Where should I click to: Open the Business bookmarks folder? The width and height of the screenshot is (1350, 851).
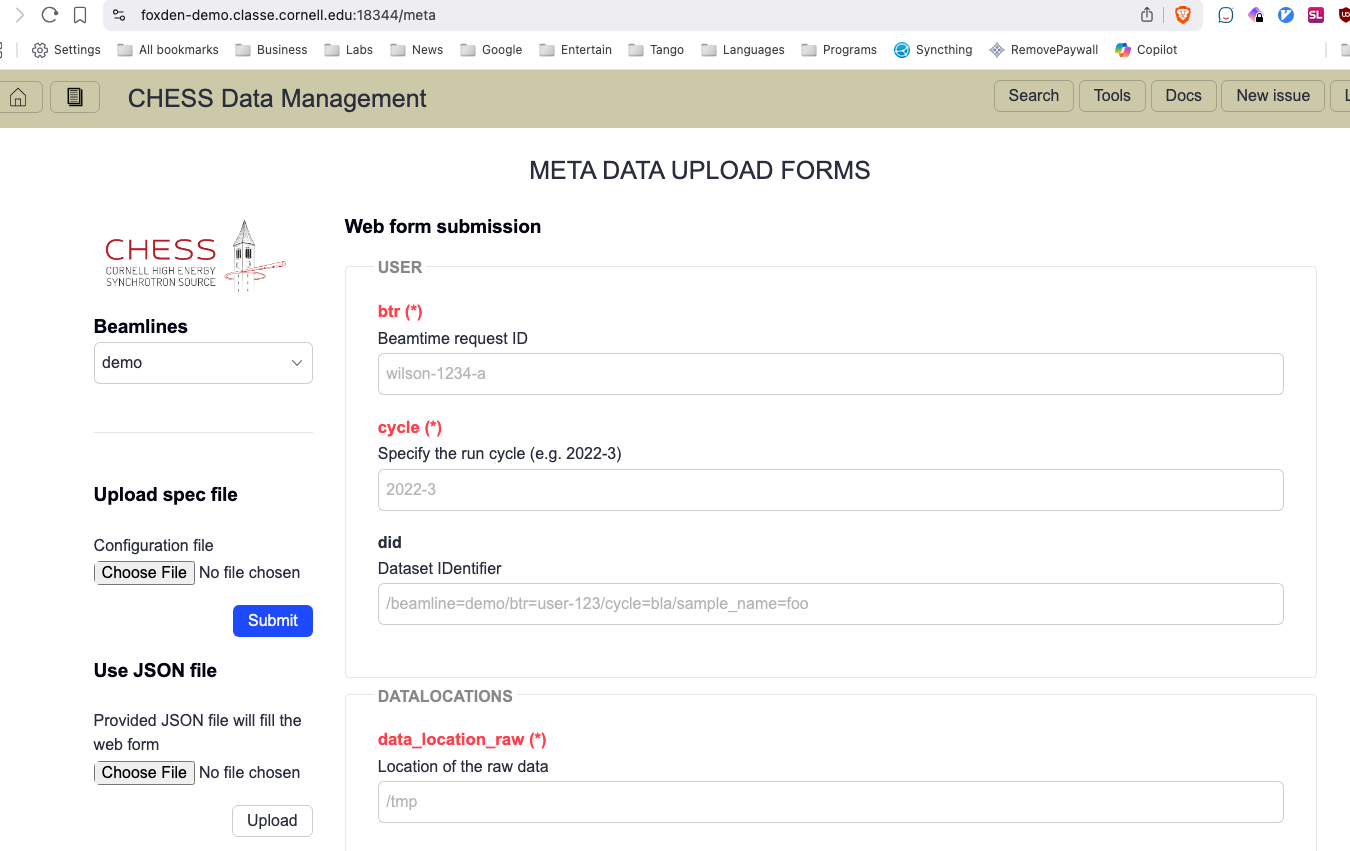pyautogui.click(x=271, y=50)
